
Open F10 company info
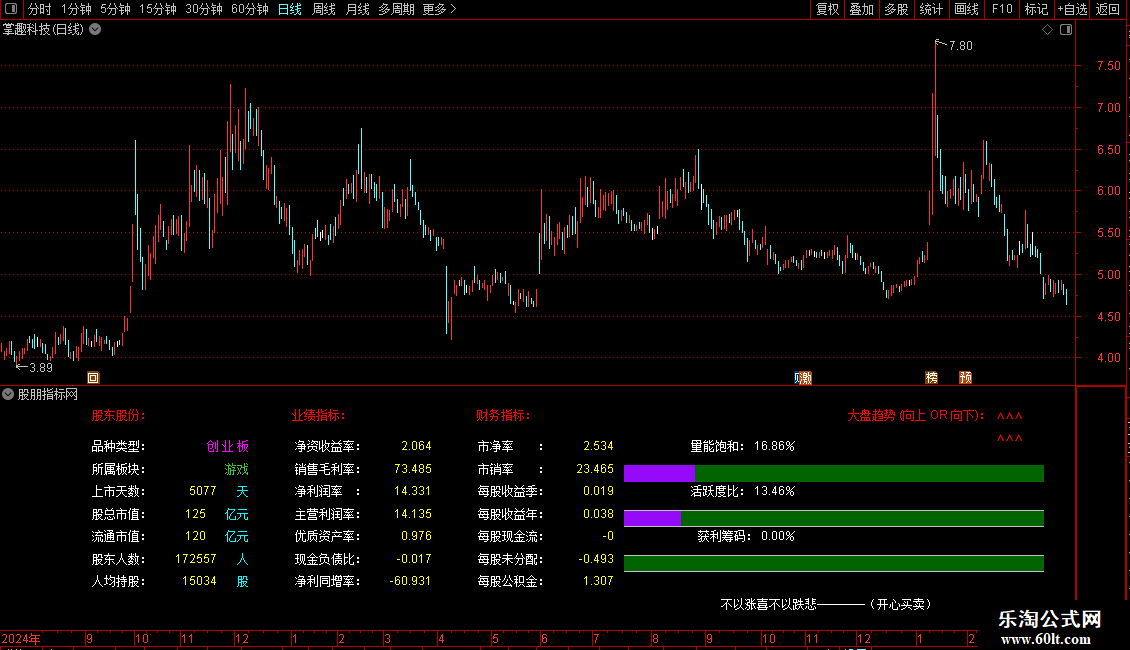(1002, 9)
